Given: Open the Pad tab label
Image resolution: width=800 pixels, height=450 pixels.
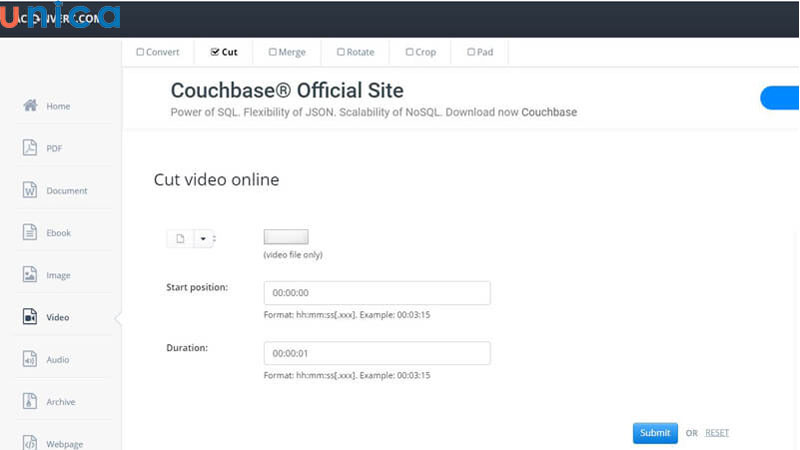Looking at the screenshot, I should pyautogui.click(x=485, y=52).
